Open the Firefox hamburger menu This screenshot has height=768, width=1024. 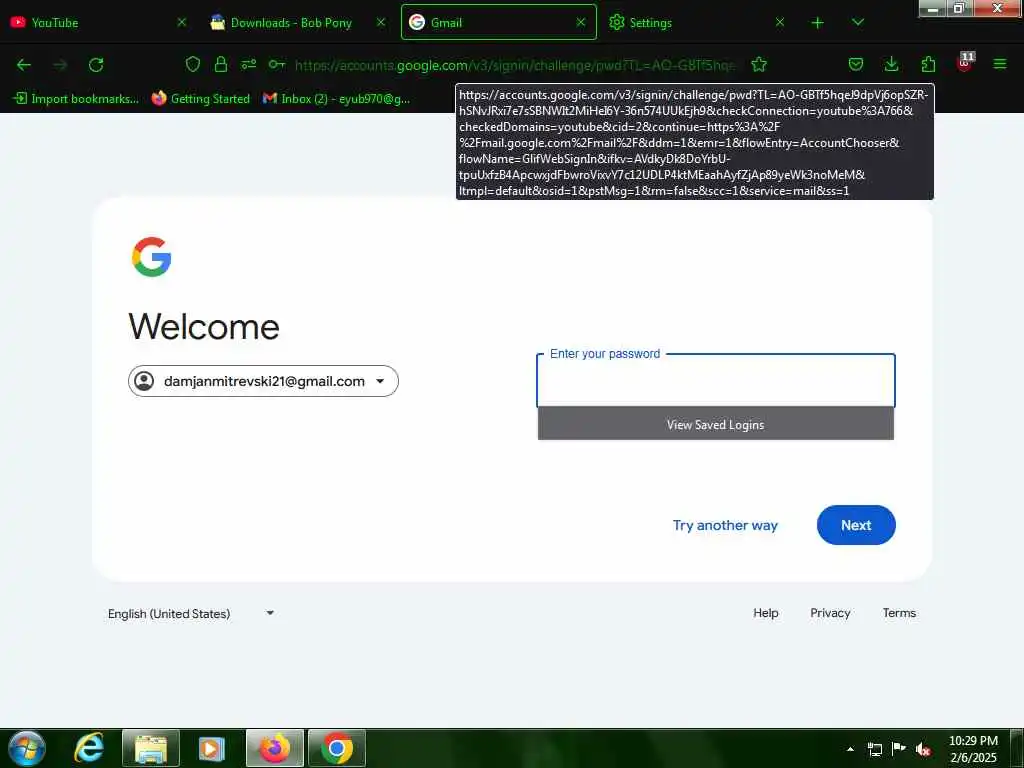coord(1000,64)
